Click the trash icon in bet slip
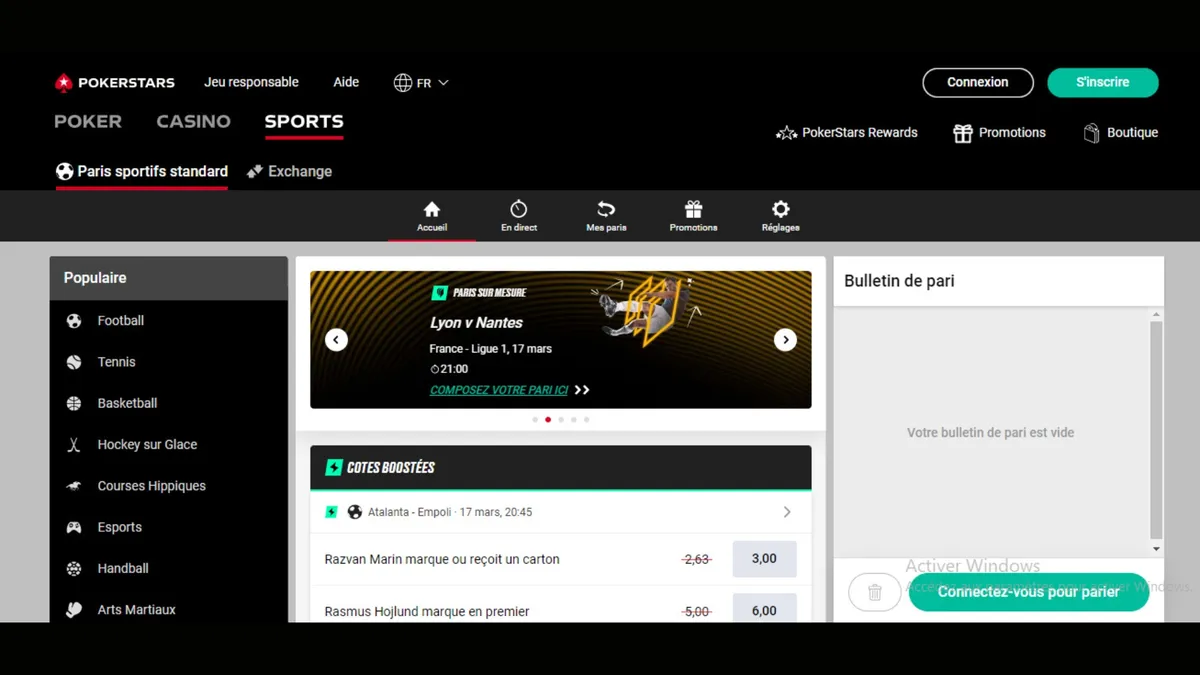The image size is (1200, 675). tap(874, 593)
